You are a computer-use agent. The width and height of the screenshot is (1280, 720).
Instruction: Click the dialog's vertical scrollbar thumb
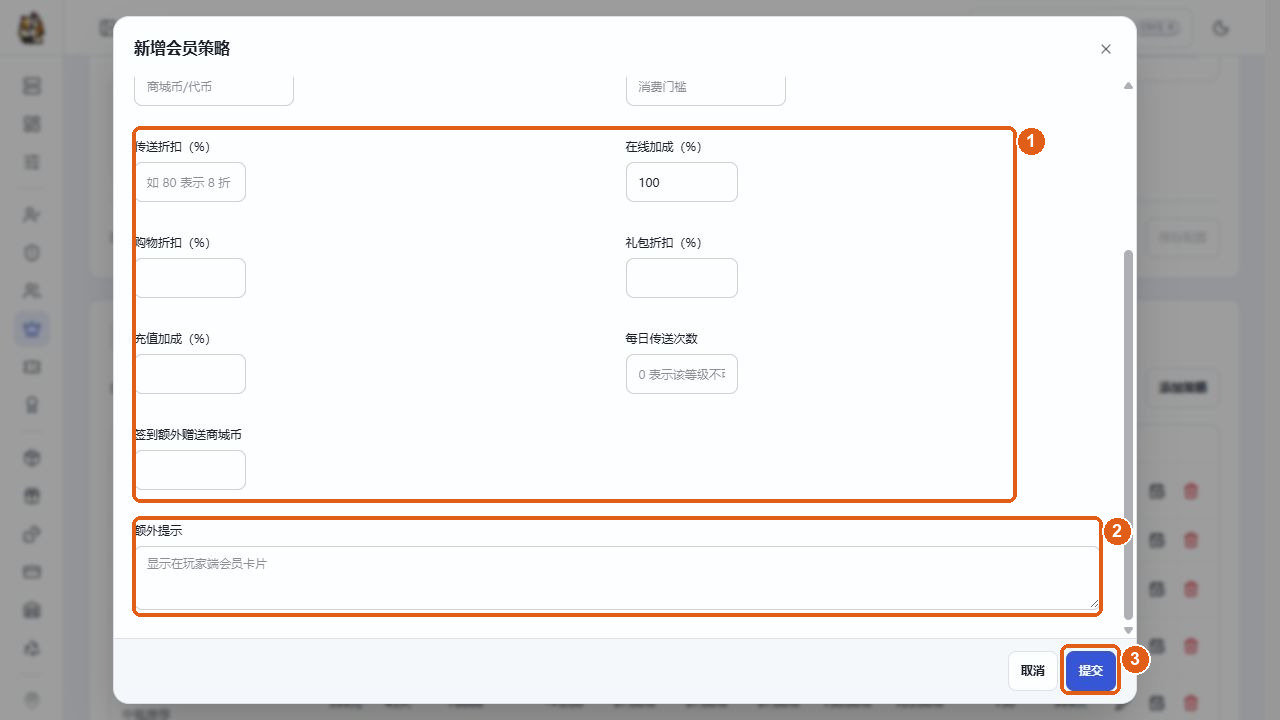(x=1129, y=435)
